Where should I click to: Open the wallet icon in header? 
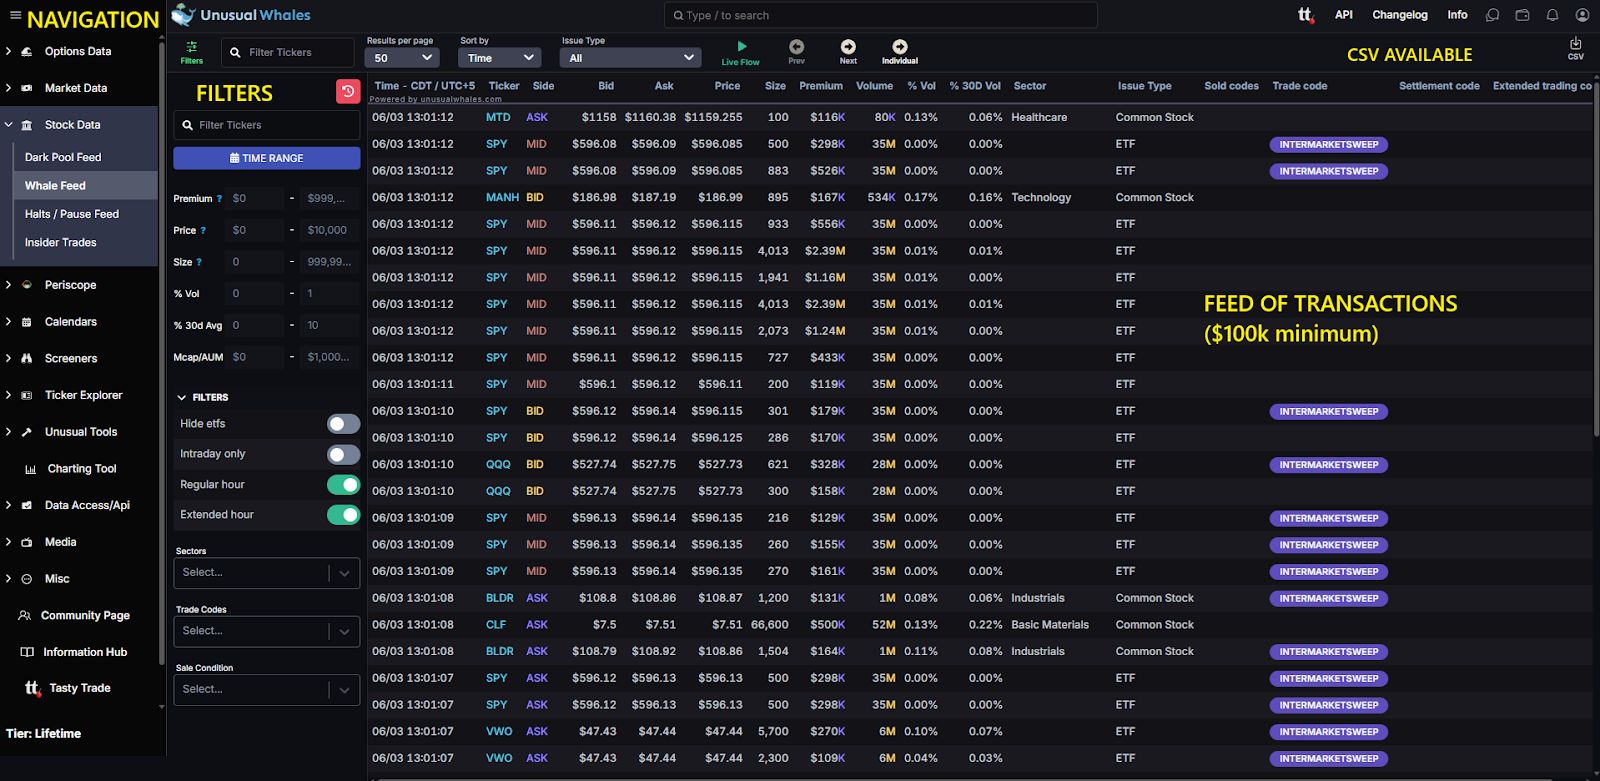[1522, 15]
